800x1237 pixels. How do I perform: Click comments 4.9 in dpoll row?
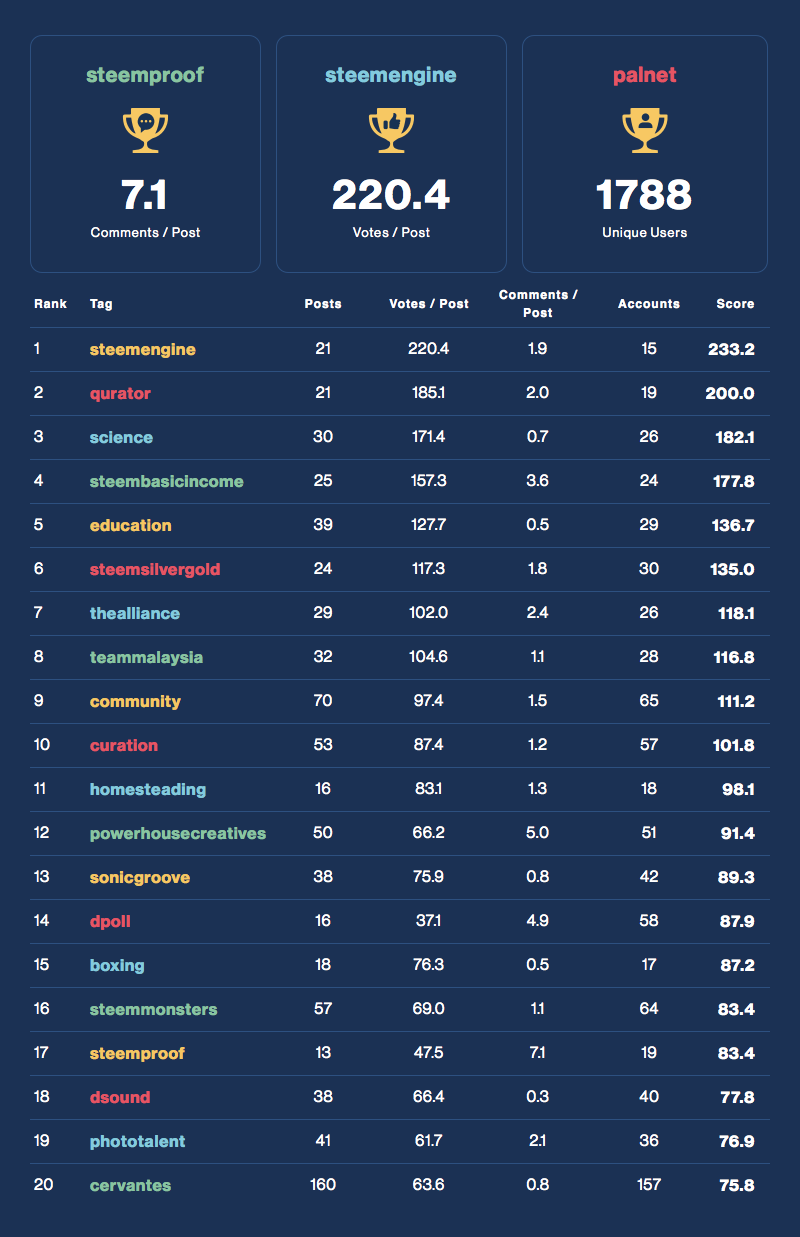coord(537,921)
